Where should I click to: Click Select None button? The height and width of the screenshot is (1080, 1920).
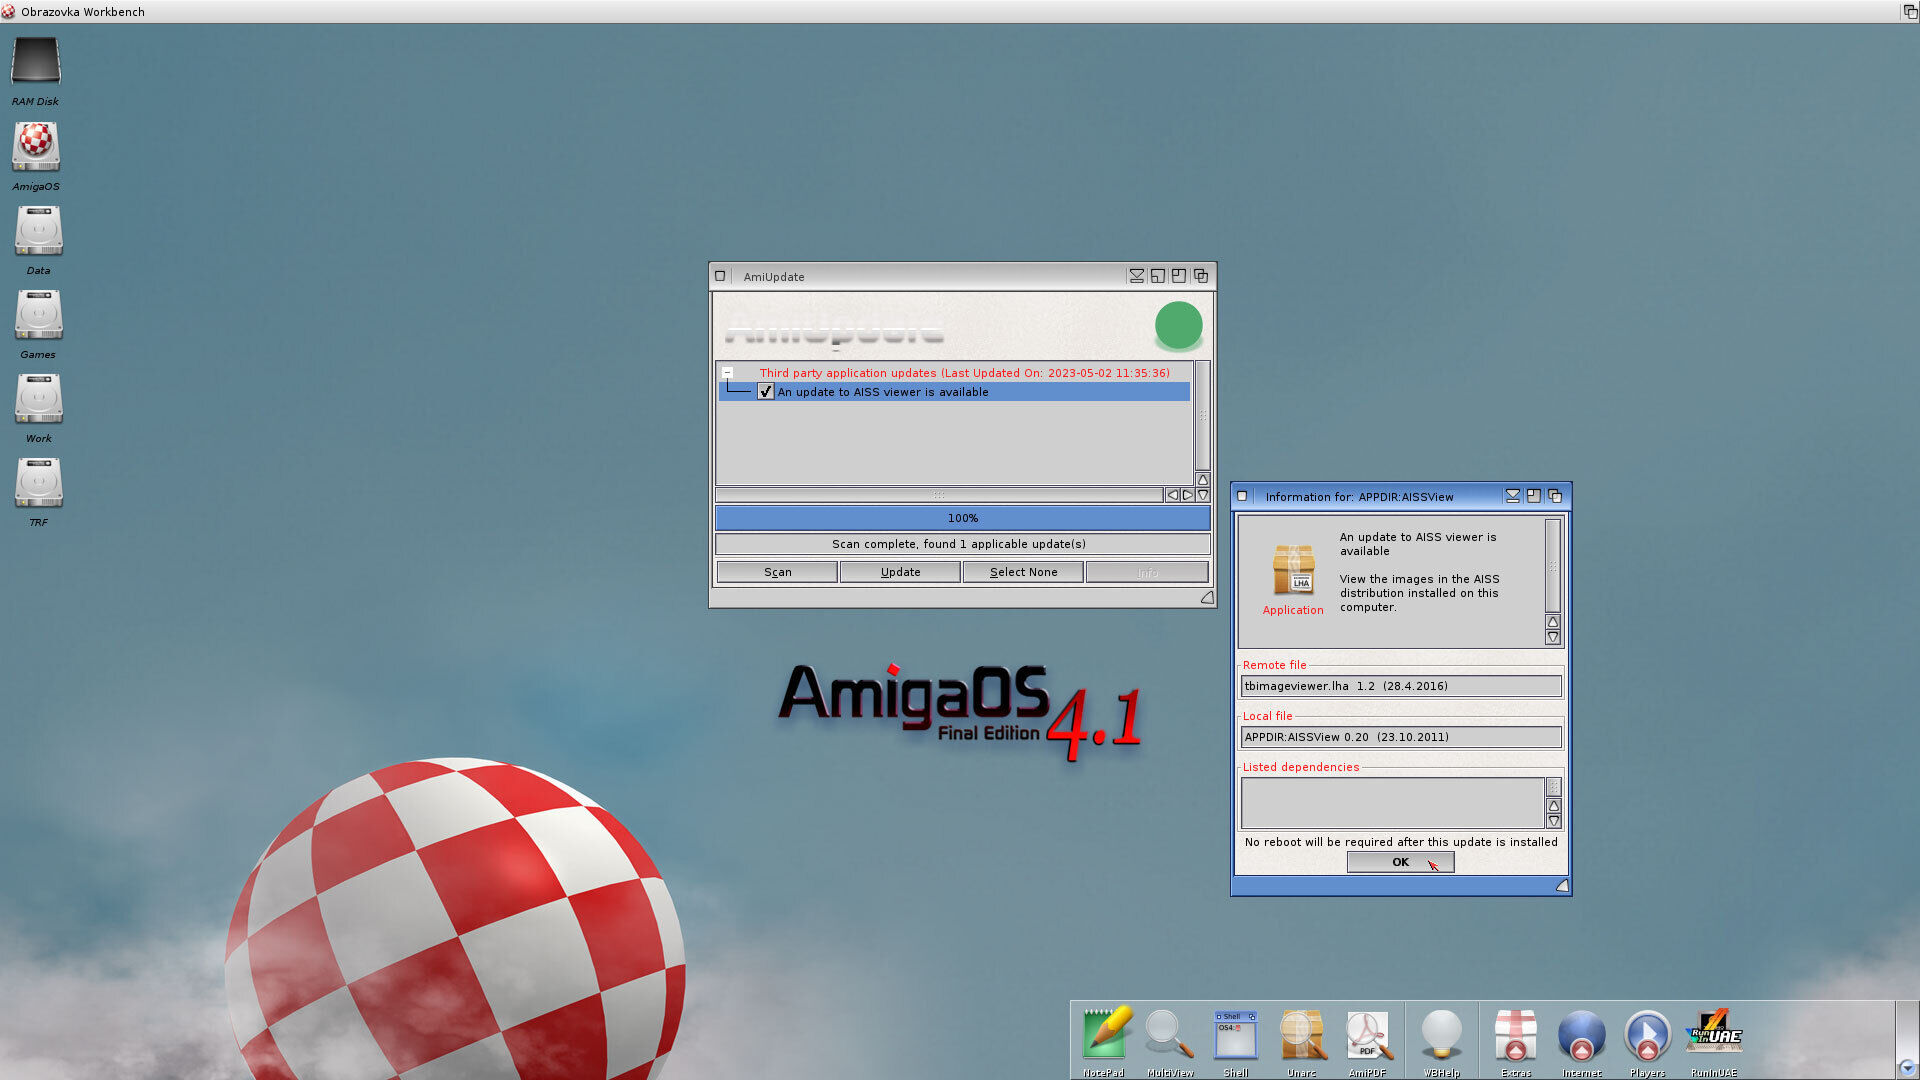(1023, 572)
